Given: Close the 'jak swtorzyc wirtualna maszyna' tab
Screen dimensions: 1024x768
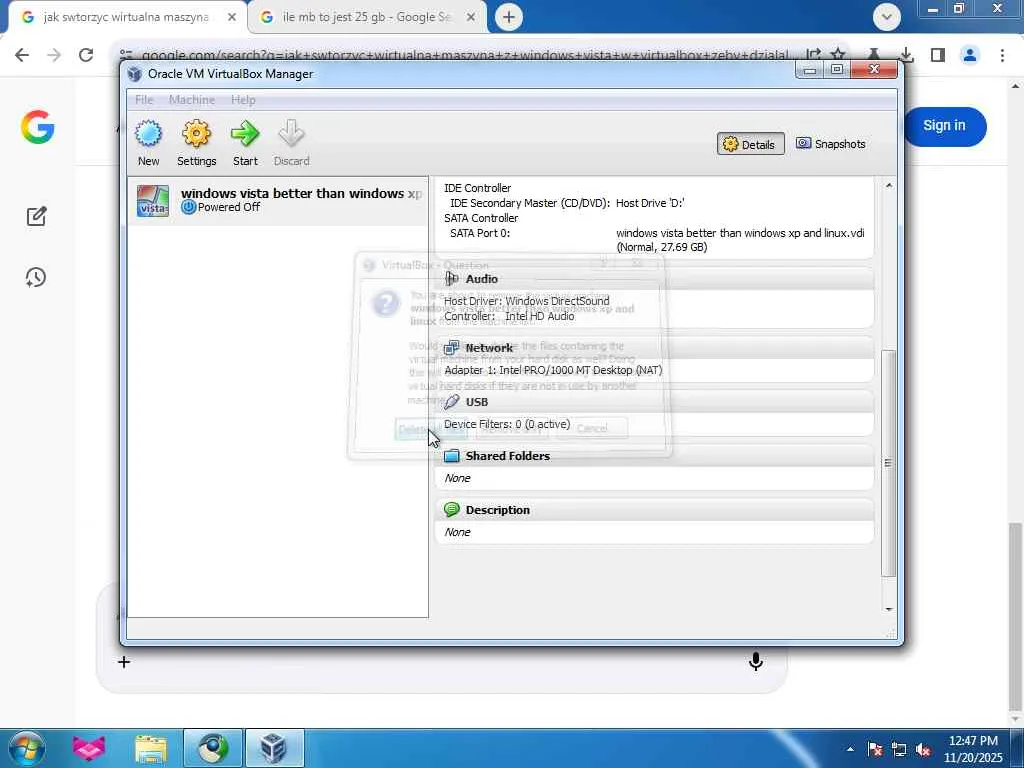Looking at the screenshot, I should (232, 18).
